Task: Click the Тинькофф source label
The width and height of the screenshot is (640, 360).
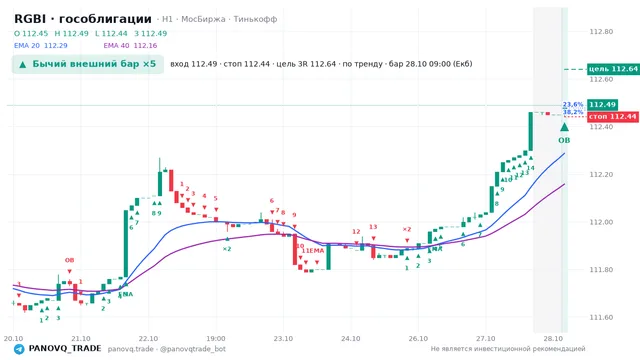Action: [256, 19]
